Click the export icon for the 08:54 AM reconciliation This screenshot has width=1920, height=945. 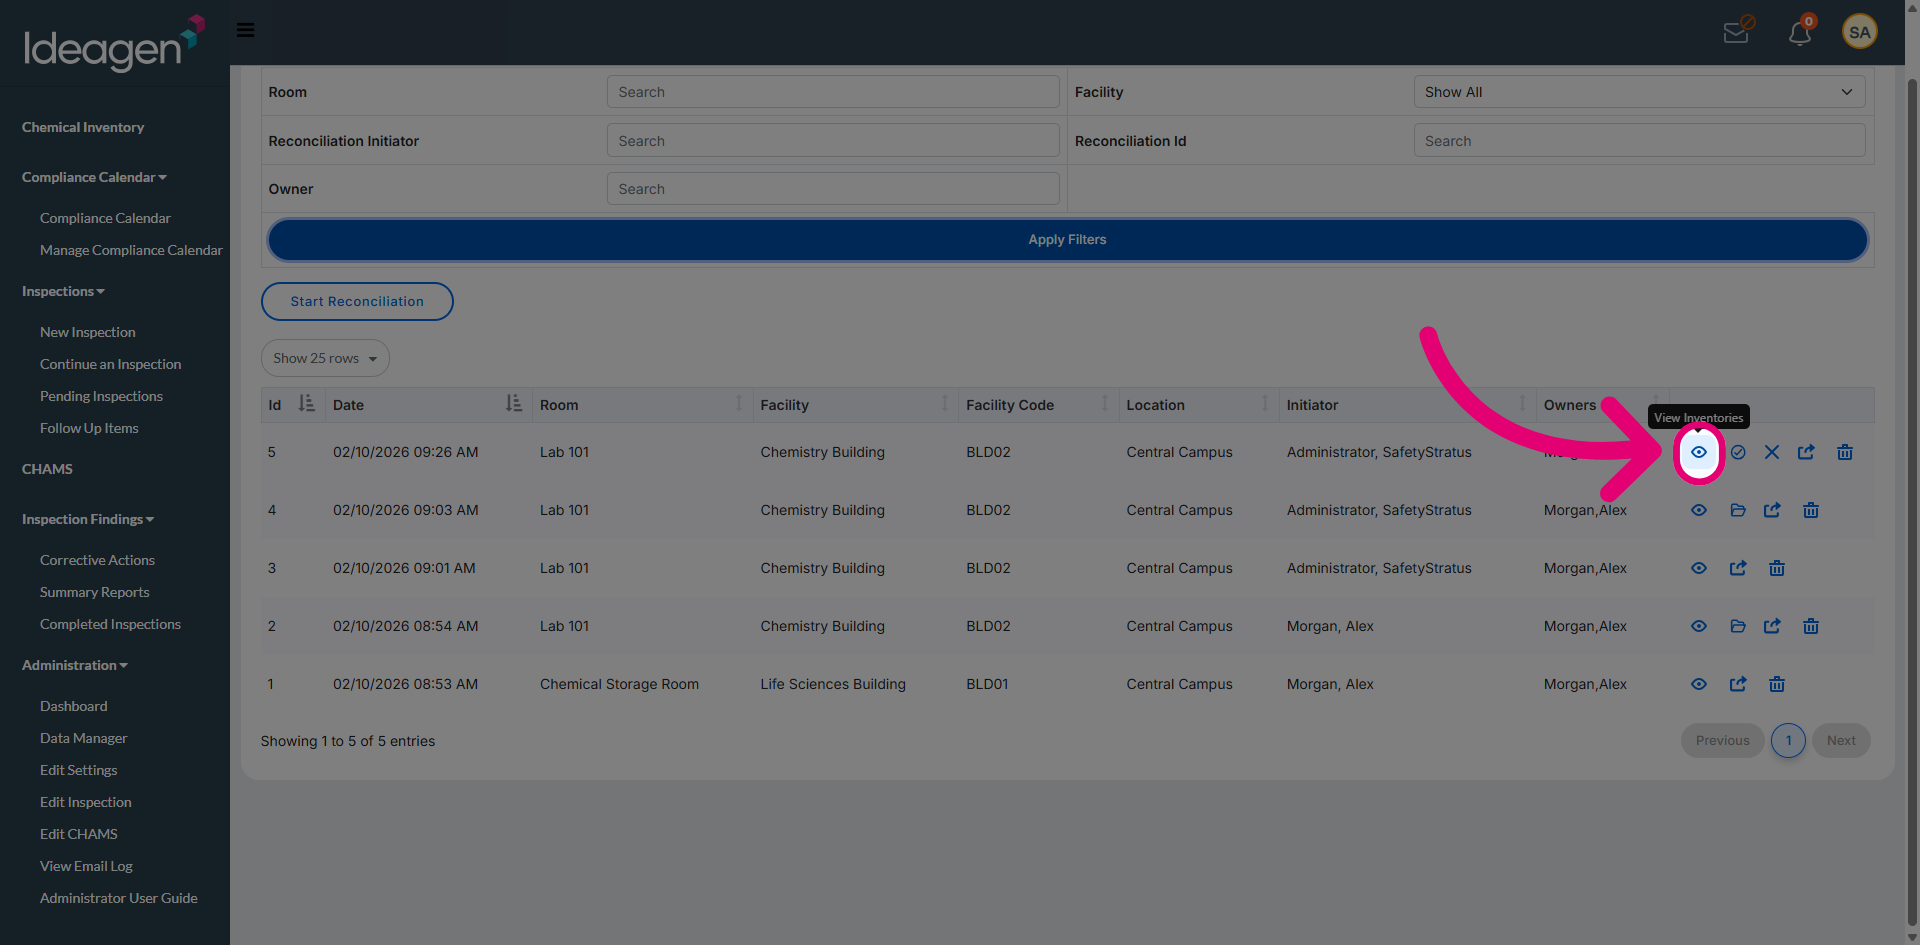coord(1772,626)
